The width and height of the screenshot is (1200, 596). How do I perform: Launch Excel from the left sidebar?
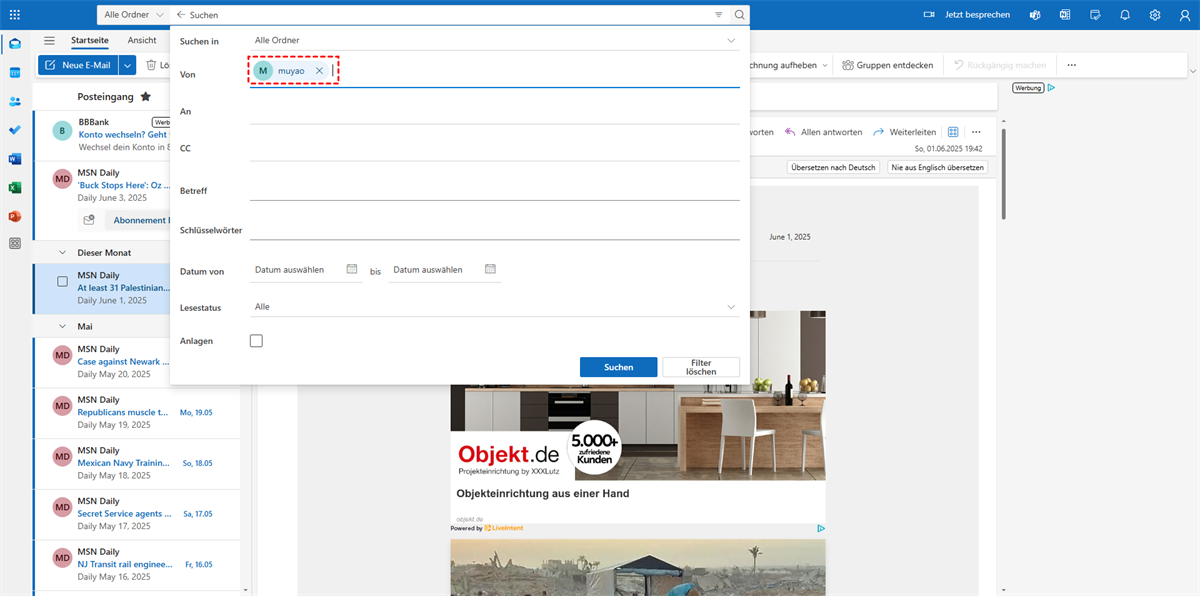(15, 187)
